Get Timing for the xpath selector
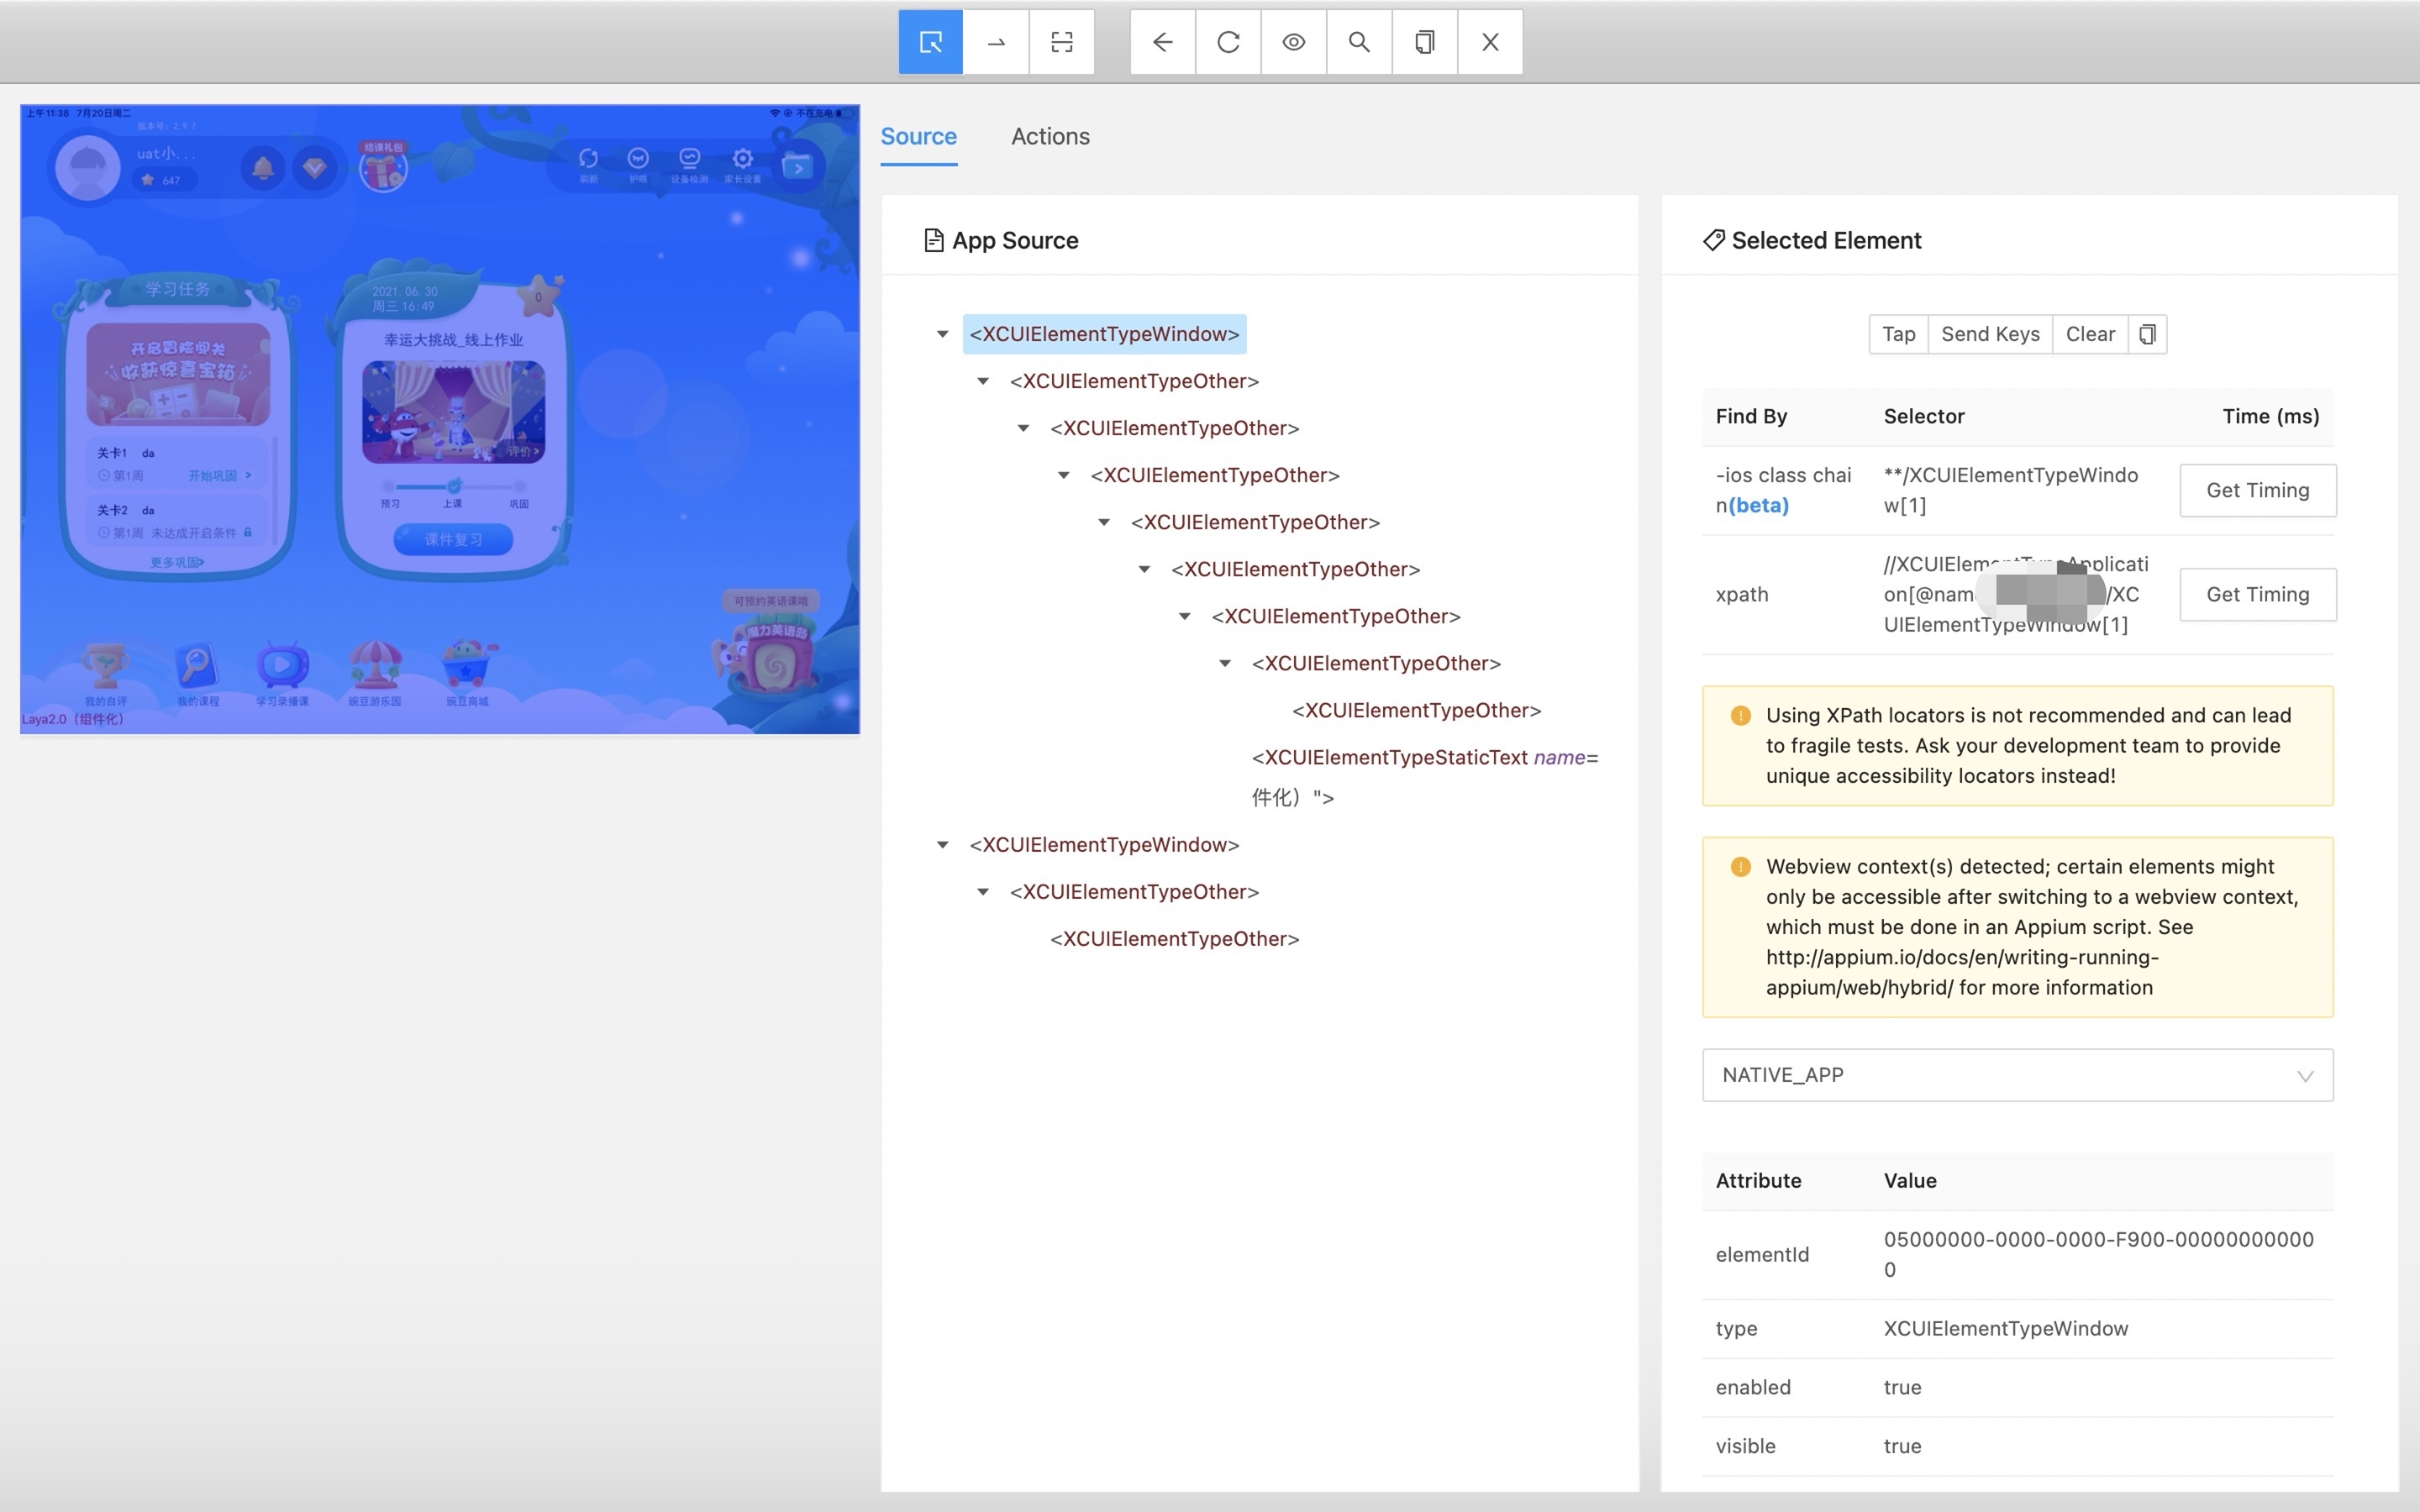 [x=2257, y=594]
